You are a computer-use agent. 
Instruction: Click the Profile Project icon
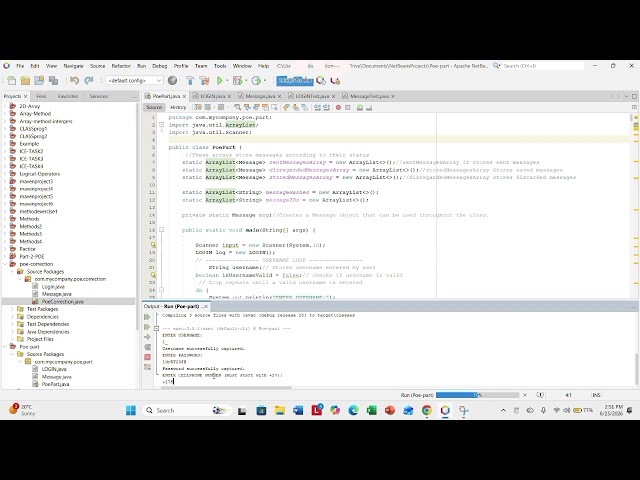pyautogui.click(x=256, y=80)
